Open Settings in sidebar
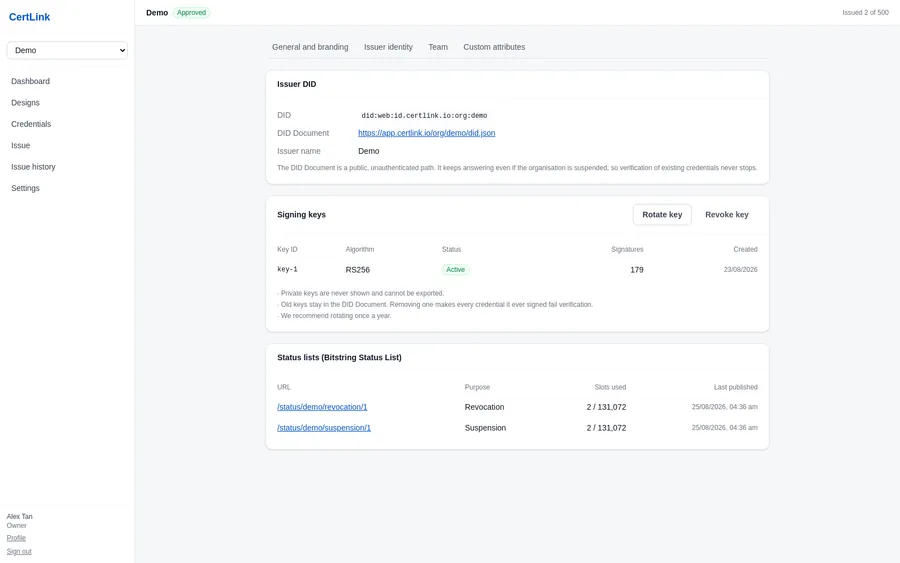This screenshot has height=563, width=900. coord(25,188)
